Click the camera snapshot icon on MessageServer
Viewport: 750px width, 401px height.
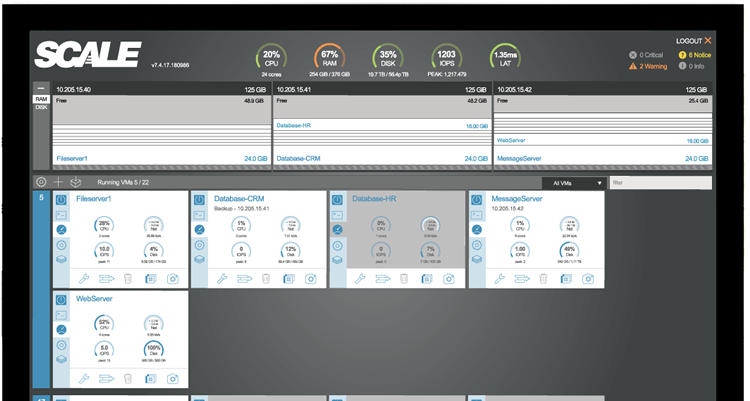click(x=588, y=278)
